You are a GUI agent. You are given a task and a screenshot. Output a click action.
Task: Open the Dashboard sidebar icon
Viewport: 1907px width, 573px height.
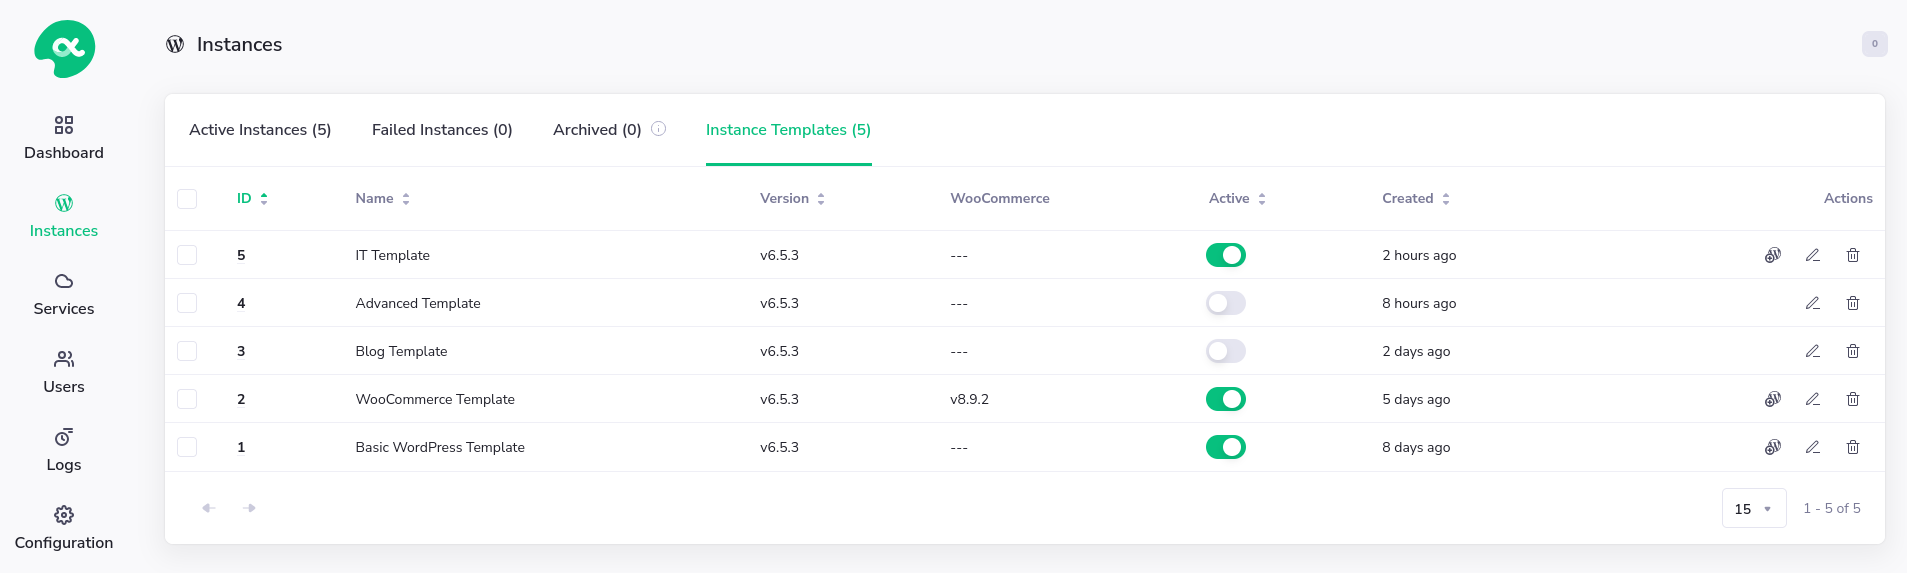point(64,125)
